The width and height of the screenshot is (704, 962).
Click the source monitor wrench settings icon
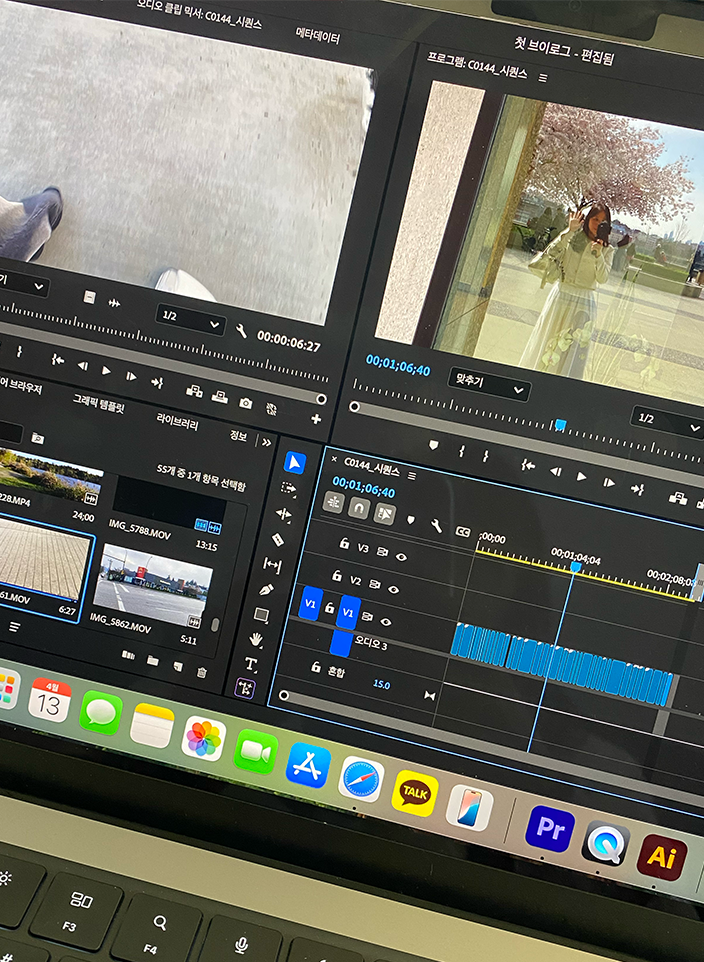pos(242,331)
